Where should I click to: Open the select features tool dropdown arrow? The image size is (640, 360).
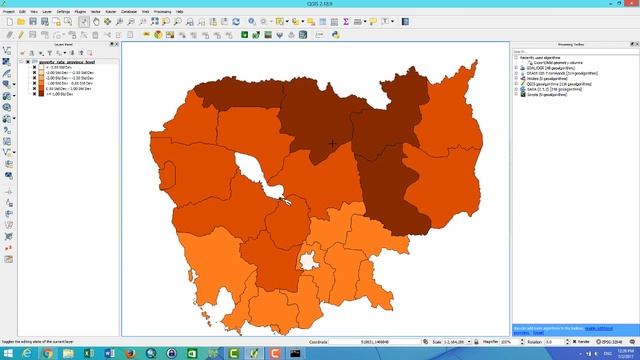[287, 22]
